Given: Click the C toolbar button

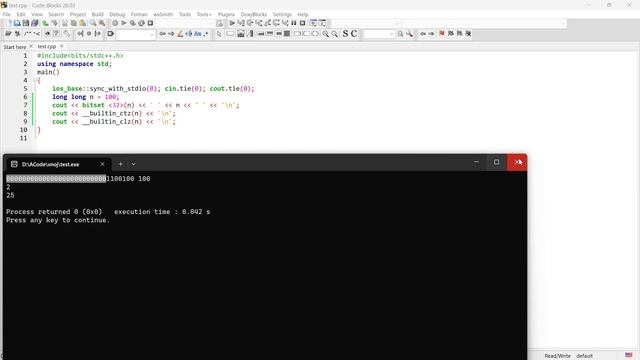Looking at the screenshot, I should pyautogui.click(x=354, y=34).
